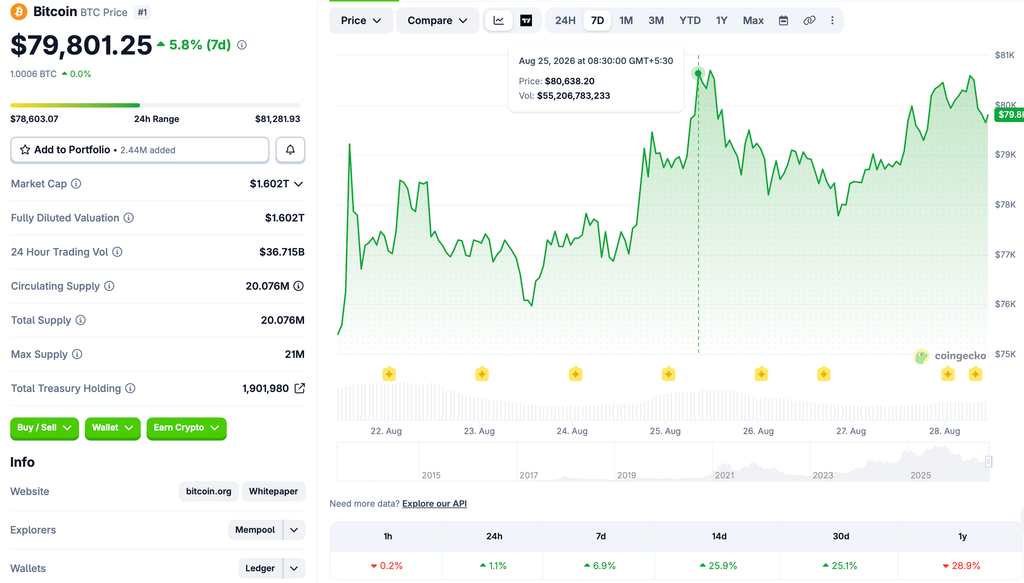
Task: Open the calendar date range picker
Action: [x=783, y=20]
